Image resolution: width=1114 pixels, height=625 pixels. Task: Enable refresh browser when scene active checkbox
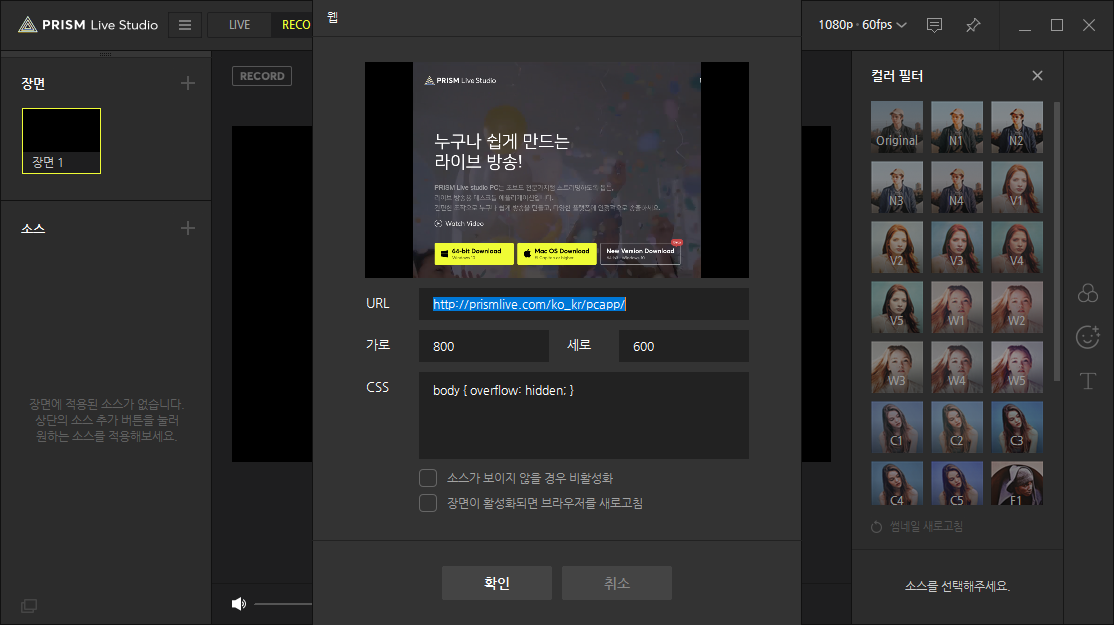tap(428, 503)
